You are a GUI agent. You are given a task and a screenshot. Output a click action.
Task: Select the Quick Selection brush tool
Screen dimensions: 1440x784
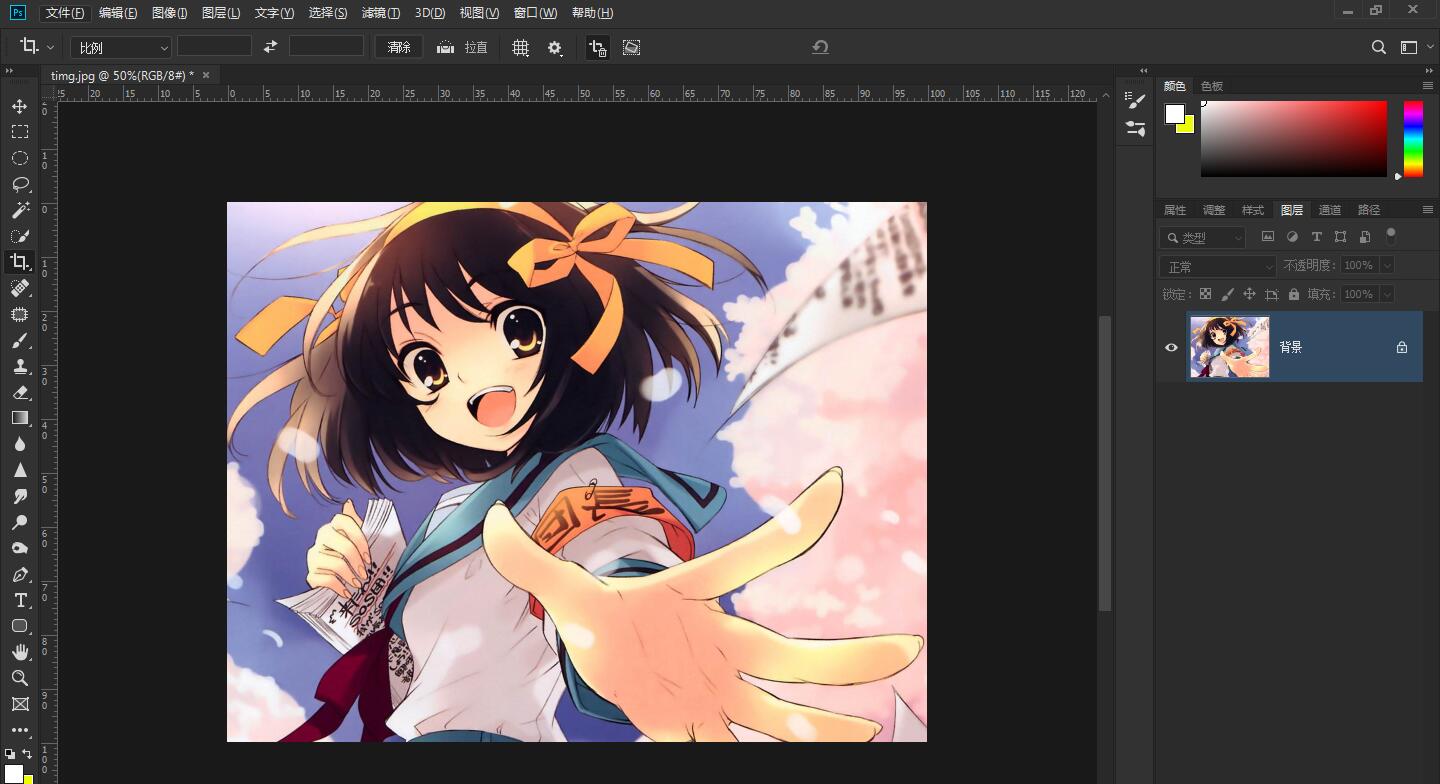(19, 236)
